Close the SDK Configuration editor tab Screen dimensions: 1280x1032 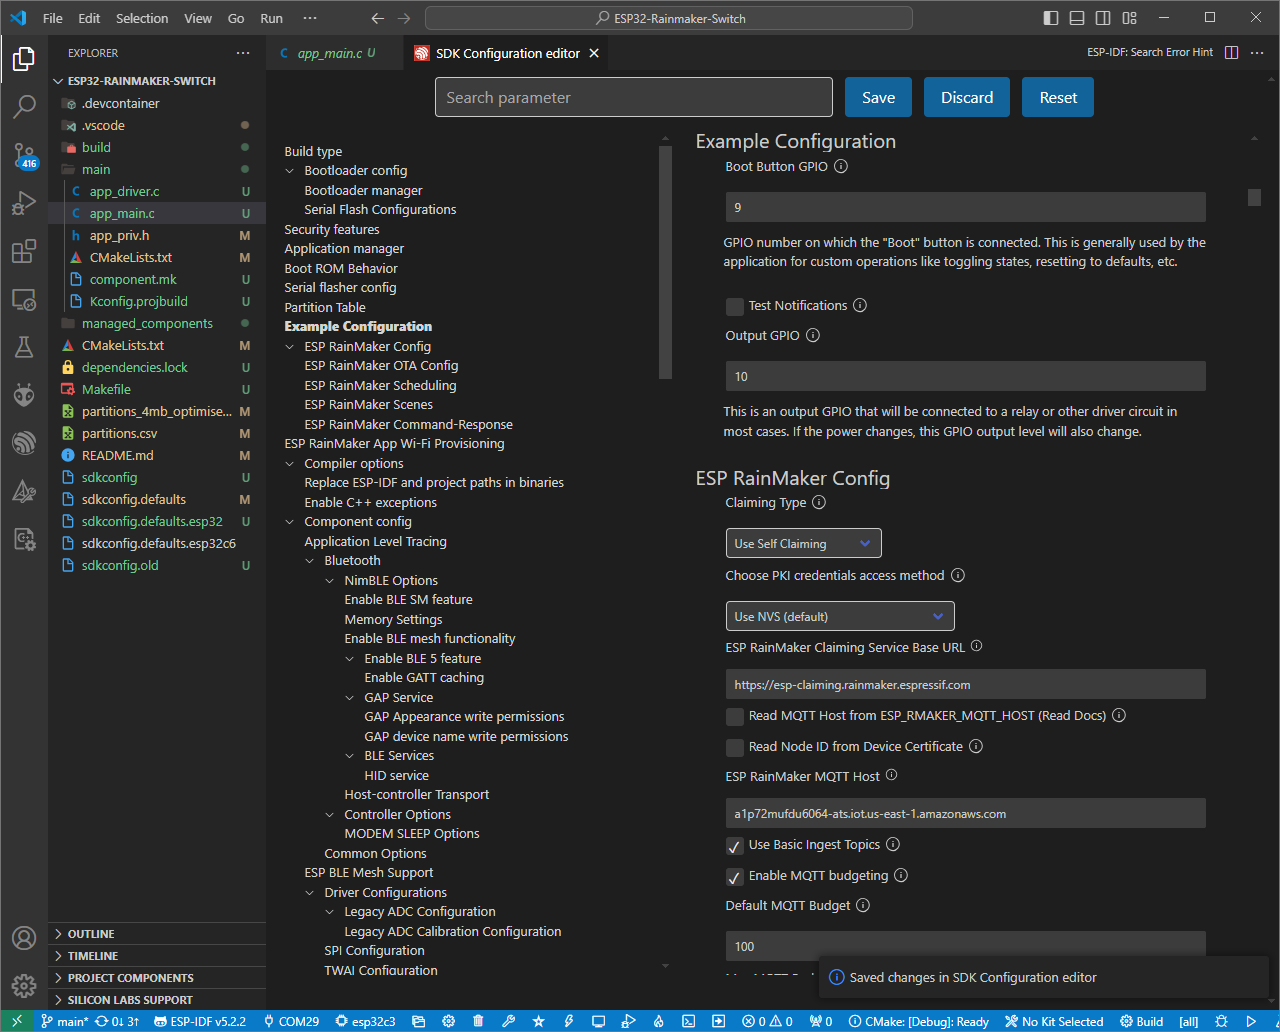pos(594,53)
